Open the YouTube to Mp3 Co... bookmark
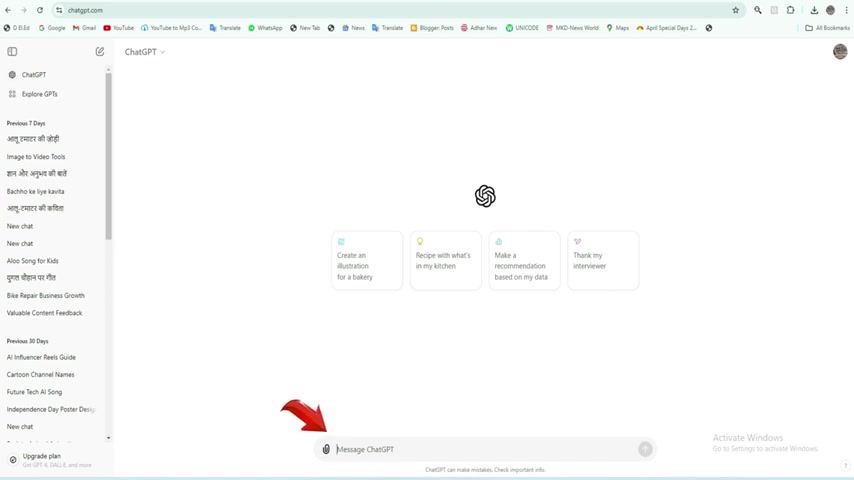Viewport: 854px width, 480px height. point(172,28)
